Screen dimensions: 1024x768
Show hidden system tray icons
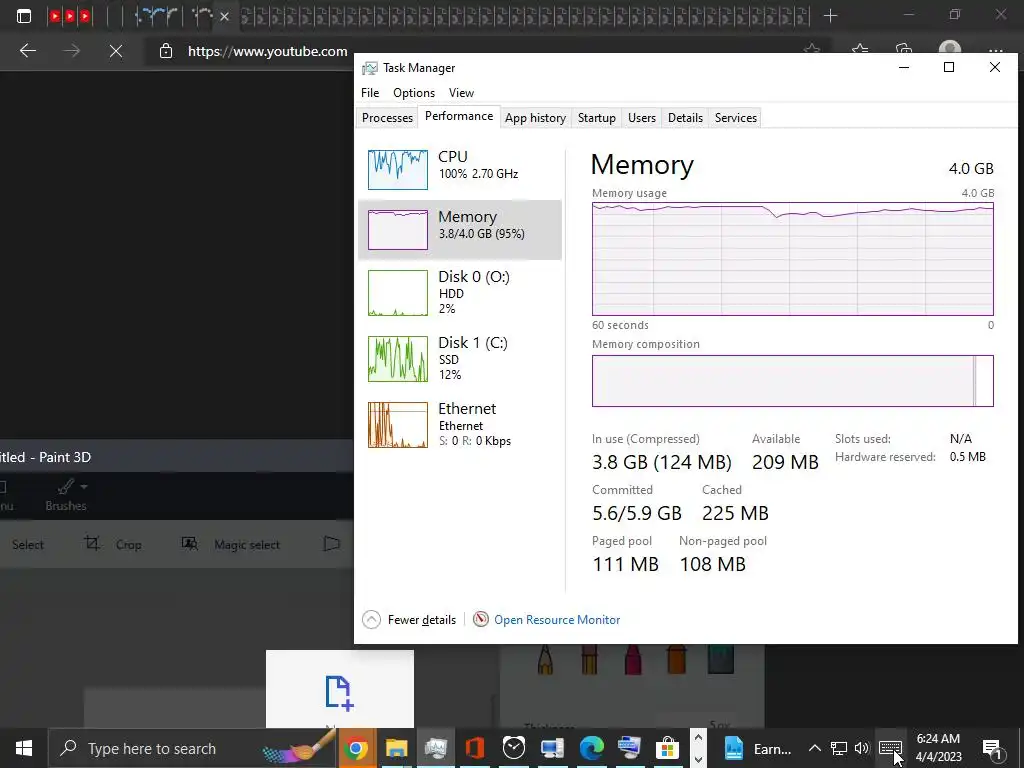(x=814, y=748)
